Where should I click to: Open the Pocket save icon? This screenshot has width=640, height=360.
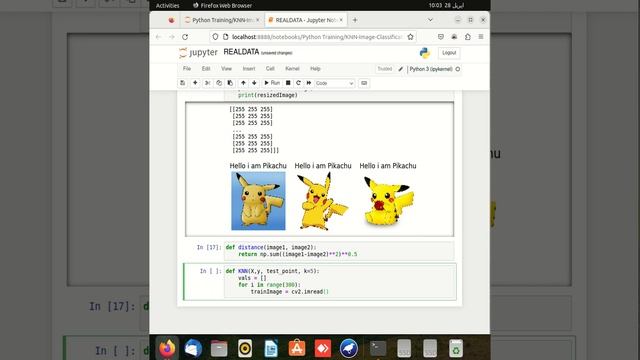point(441,37)
